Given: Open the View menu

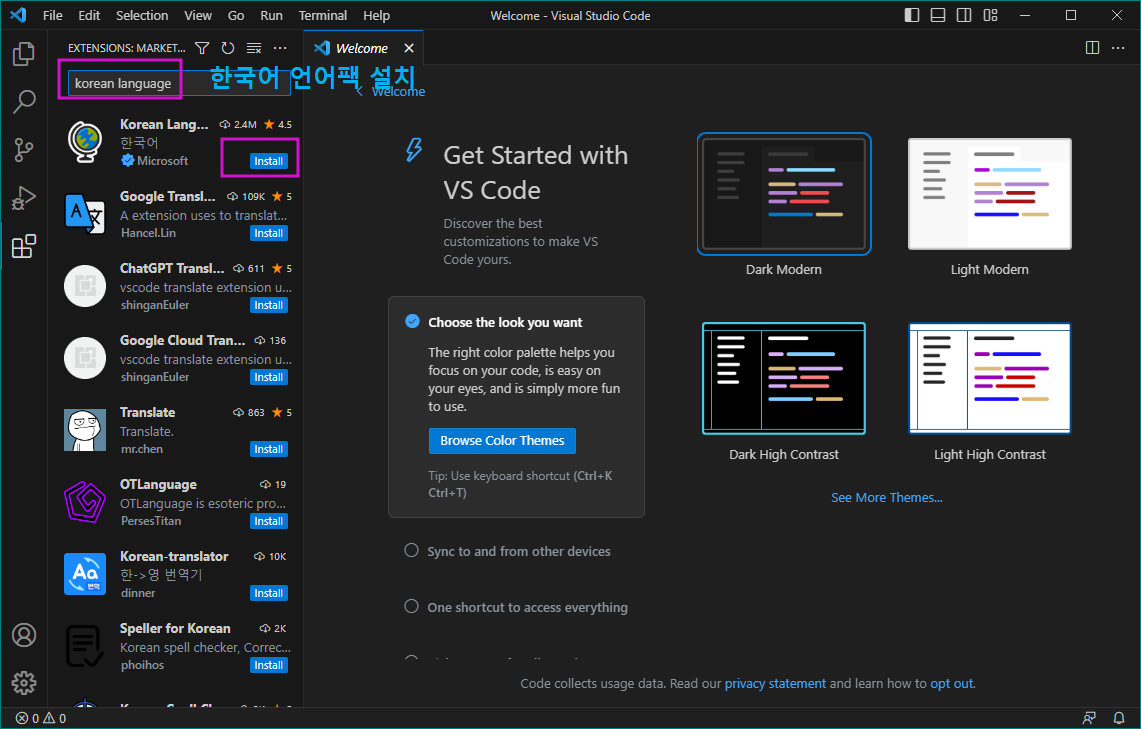Looking at the screenshot, I should pyautogui.click(x=198, y=15).
